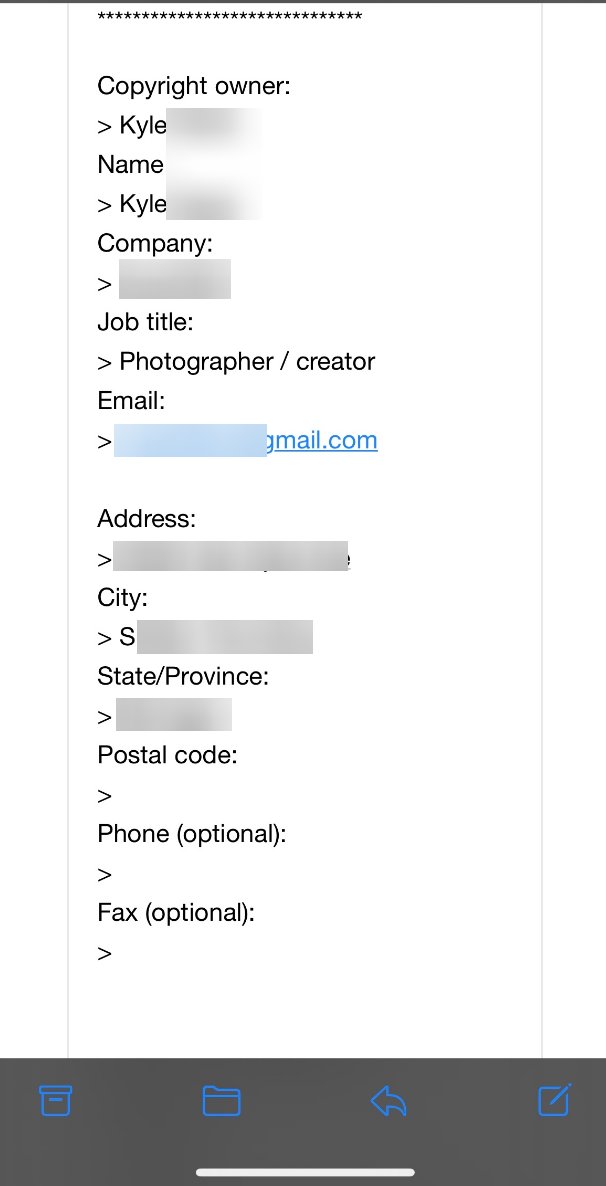This screenshot has width=606, height=1186.
Task: Tap the reply arrow icon
Action: pyautogui.click(x=389, y=1101)
